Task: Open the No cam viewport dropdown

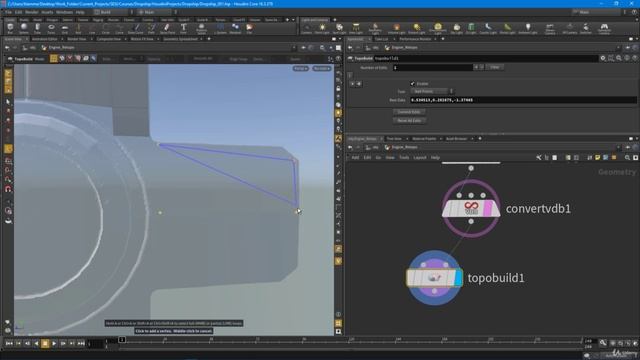Action: (321, 69)
